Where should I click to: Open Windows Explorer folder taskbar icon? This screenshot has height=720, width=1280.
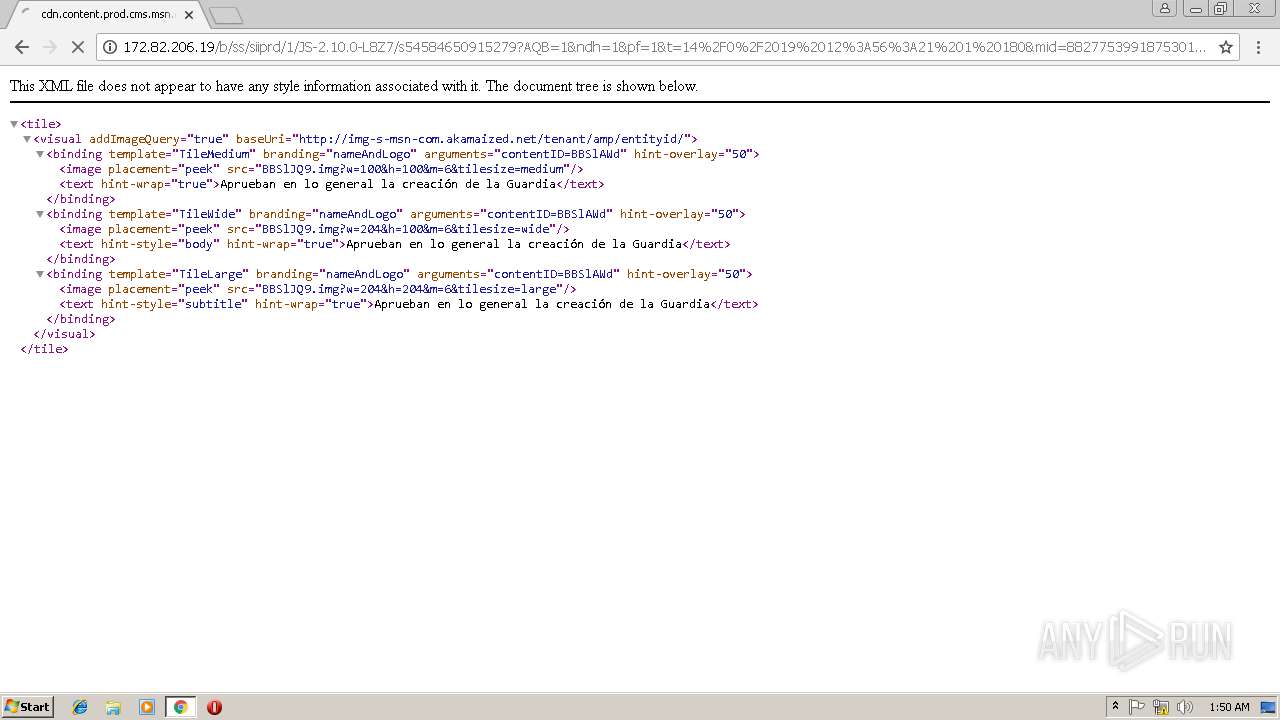[x=114, y=707]
